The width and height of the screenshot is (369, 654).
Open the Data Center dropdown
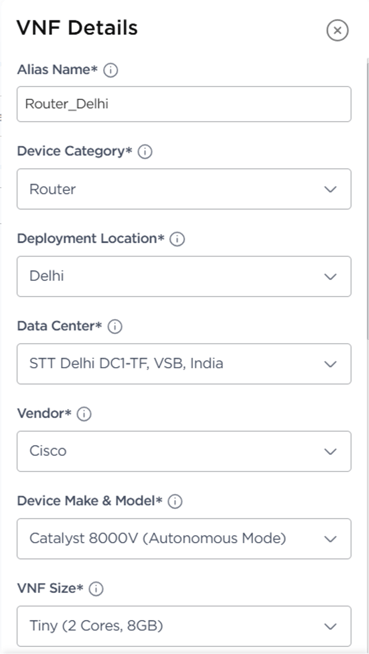click(x=184, y=364)
